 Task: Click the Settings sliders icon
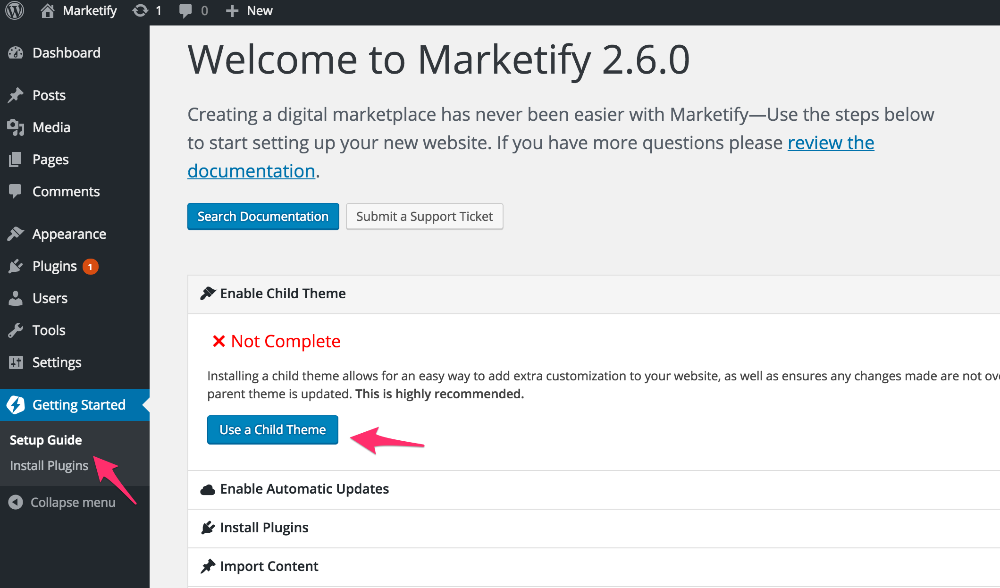tap(15, 362)
